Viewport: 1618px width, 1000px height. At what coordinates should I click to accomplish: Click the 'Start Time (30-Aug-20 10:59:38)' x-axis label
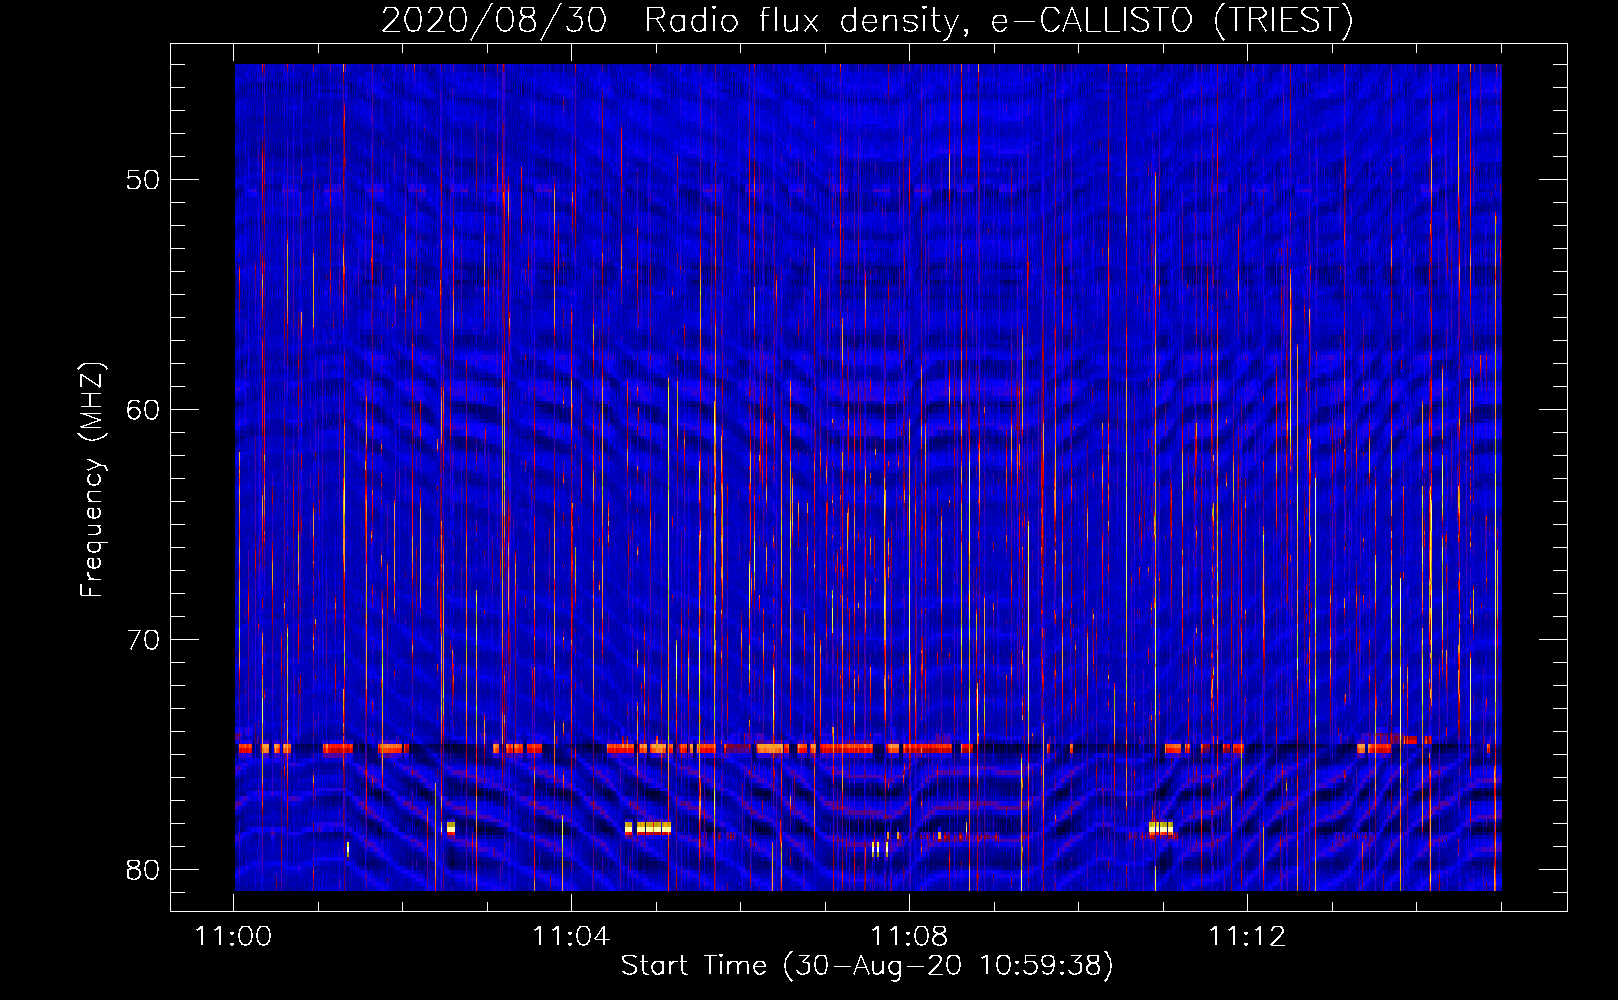[x=867, y=966]
